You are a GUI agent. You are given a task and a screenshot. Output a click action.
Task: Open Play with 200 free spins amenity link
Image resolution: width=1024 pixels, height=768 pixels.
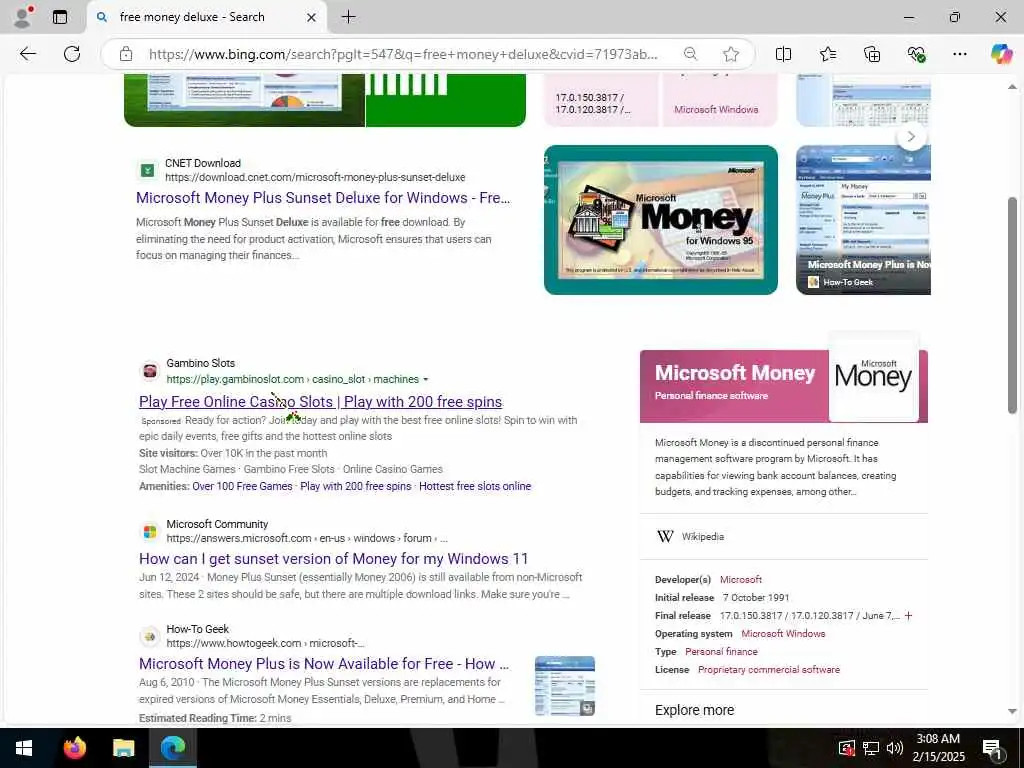[356, 487]
